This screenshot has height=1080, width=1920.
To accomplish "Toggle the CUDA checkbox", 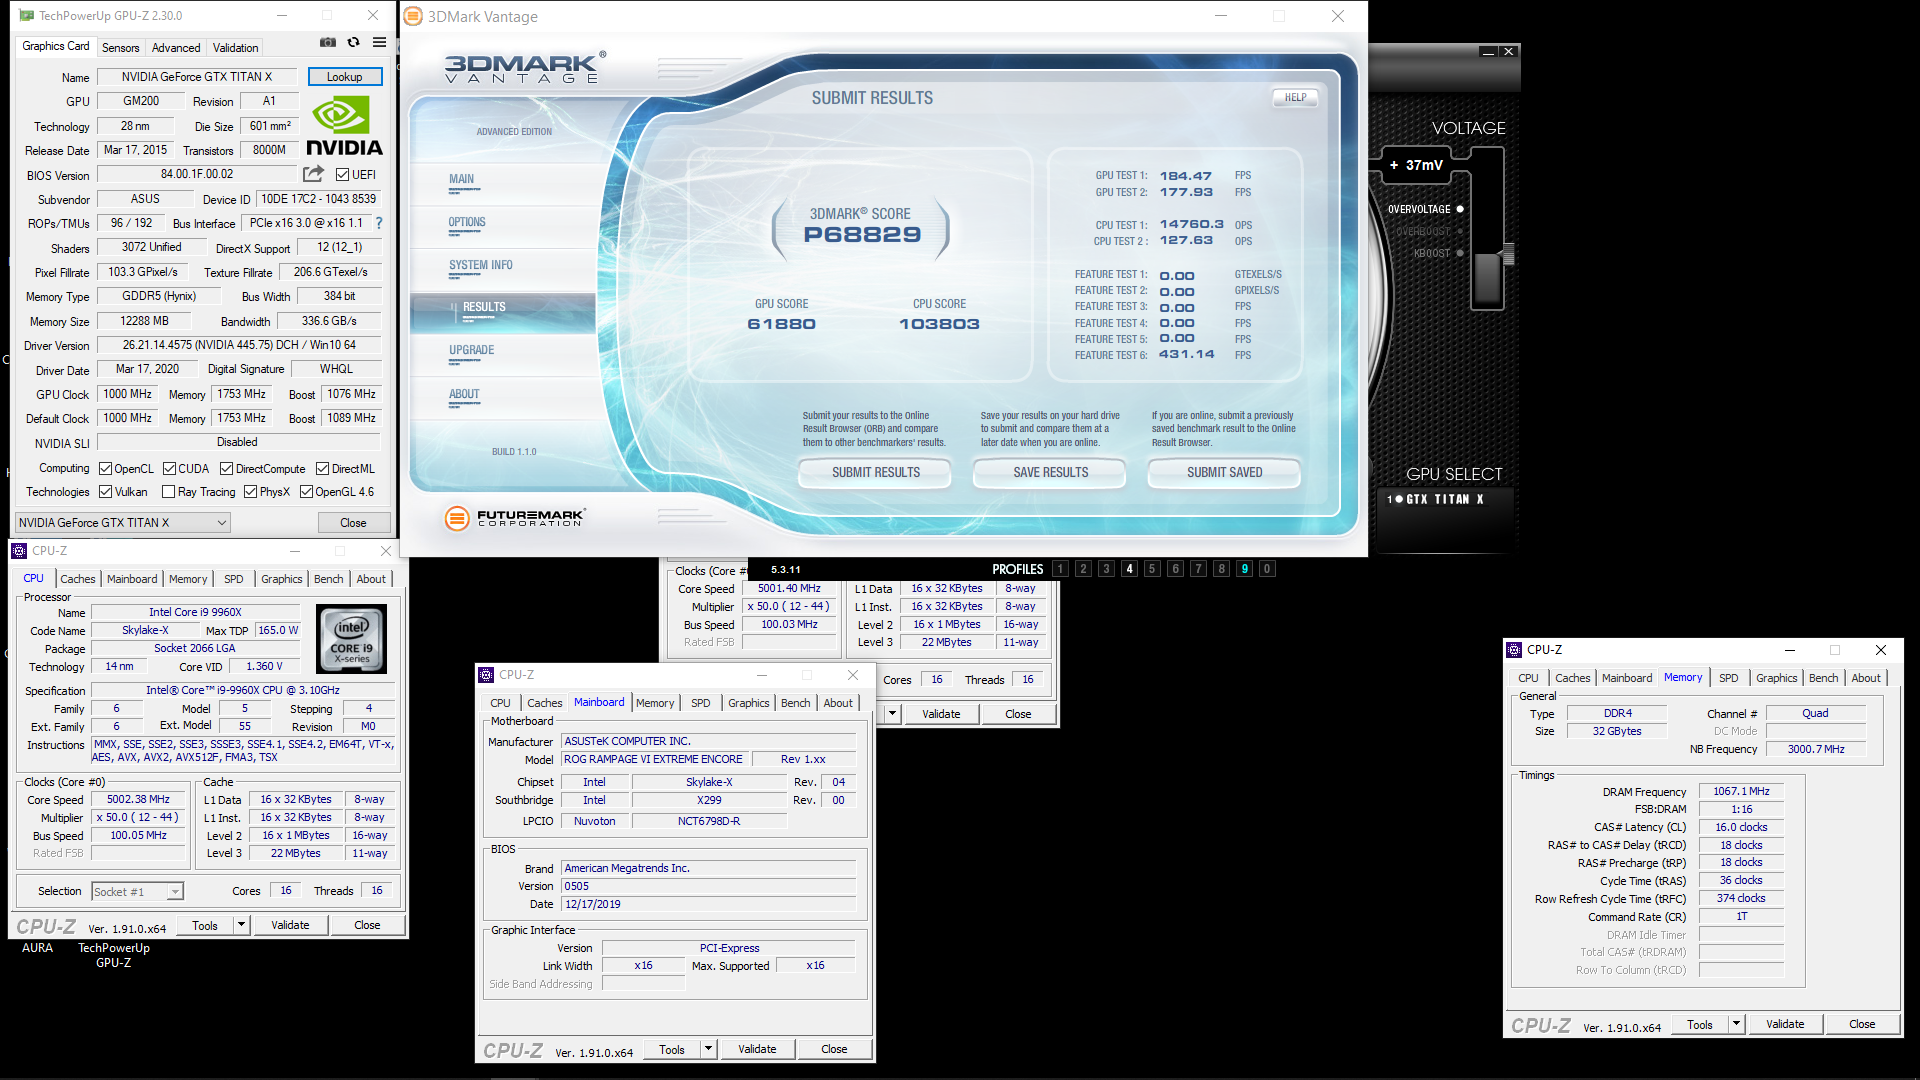I will point(169,469).
